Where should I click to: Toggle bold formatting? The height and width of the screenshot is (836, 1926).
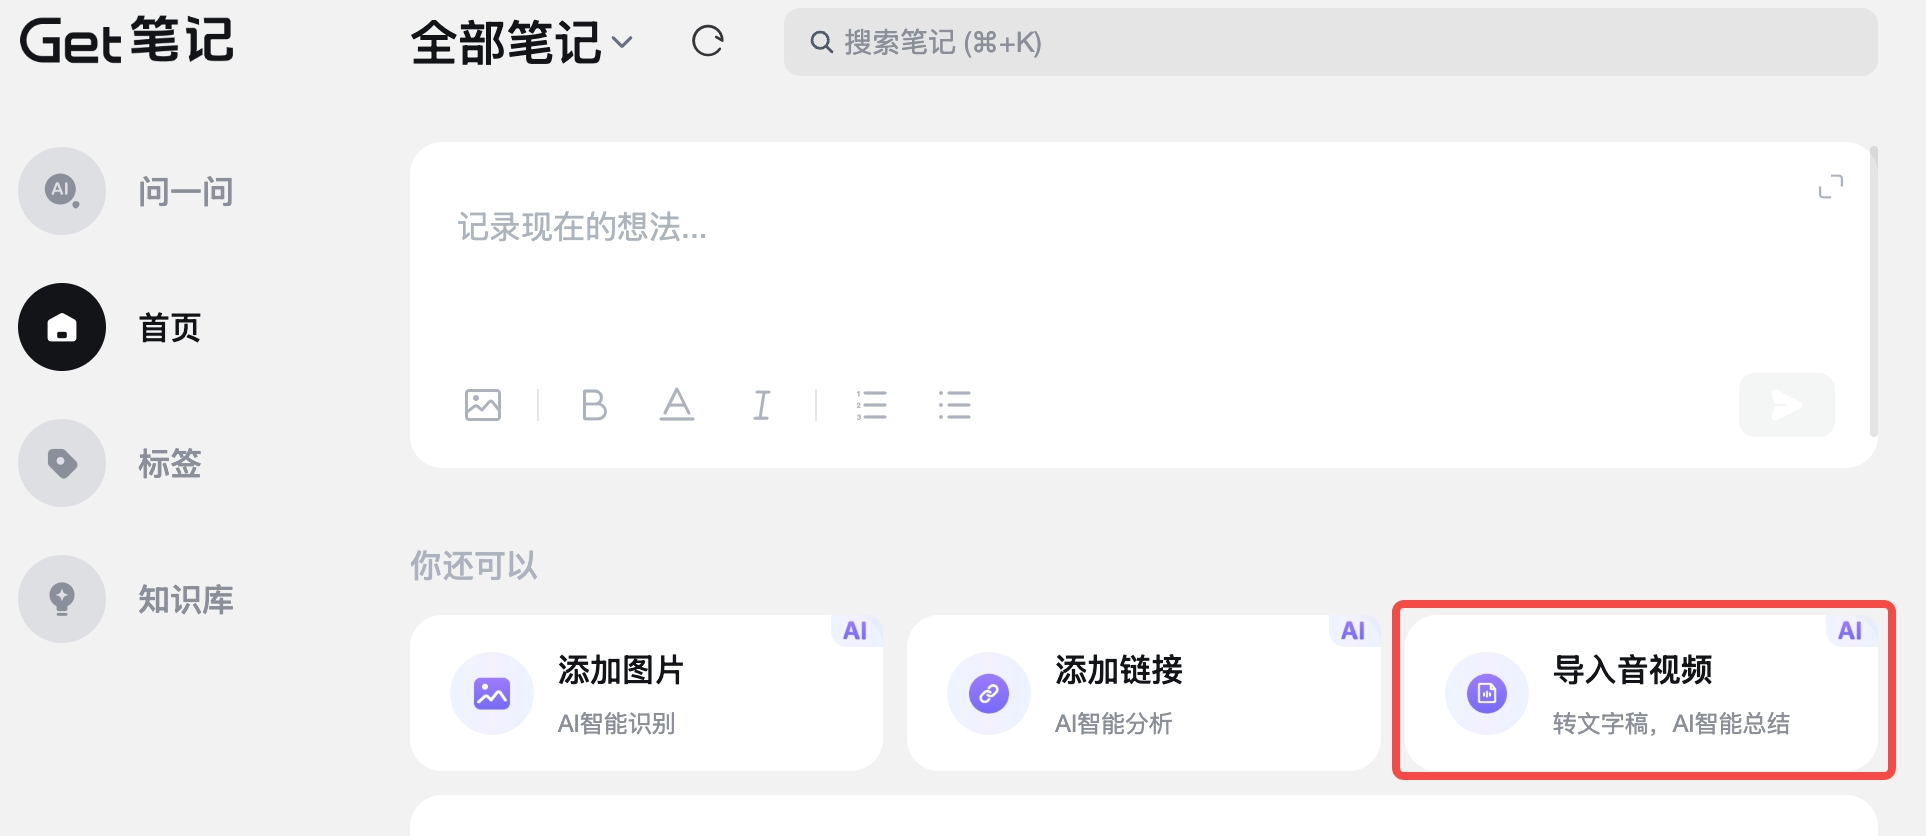pyautogui.click(x=594, y=405)
